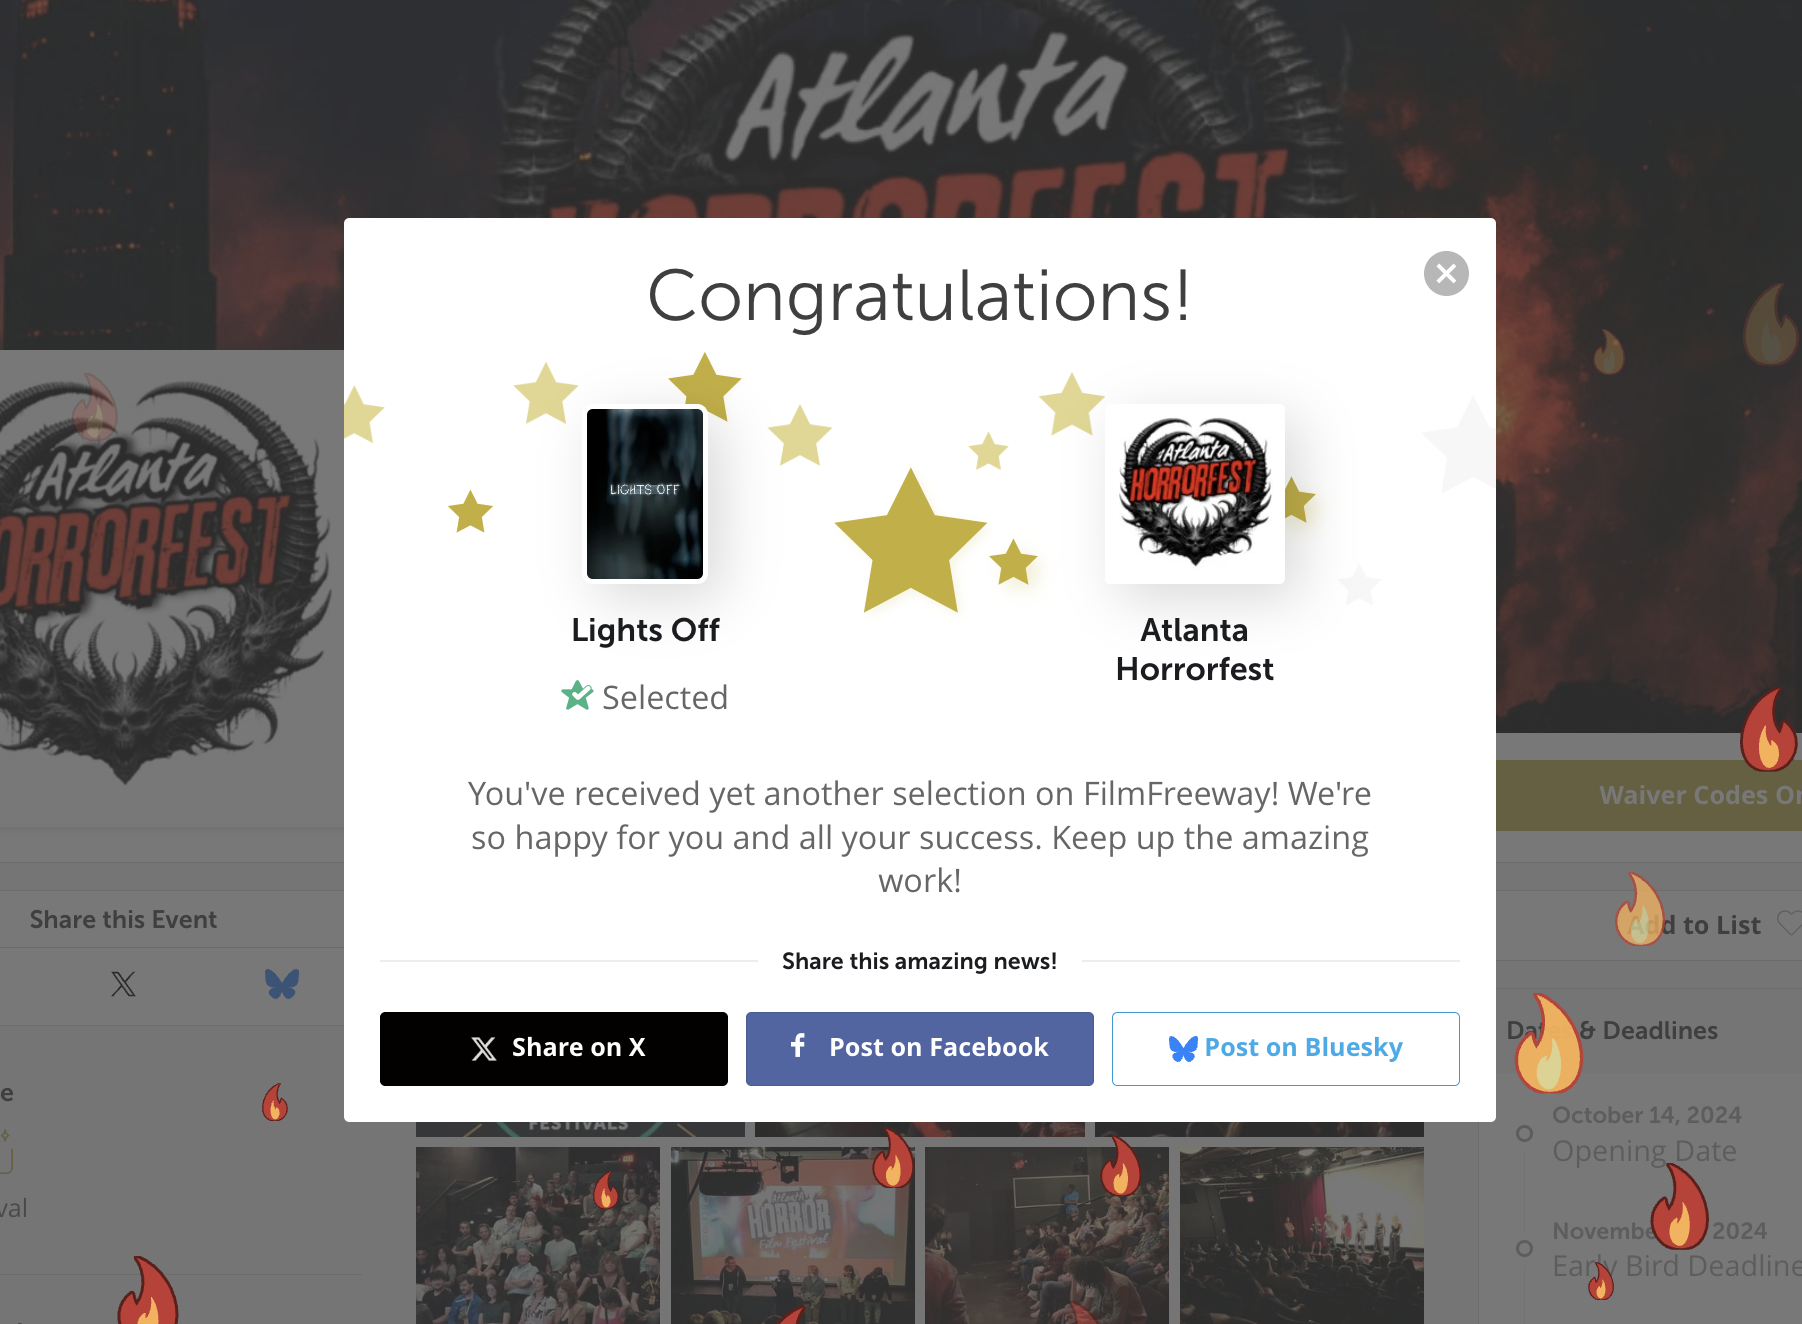The image size is (1802, 1324).
Task: Click the green Selected star icon
Action: click(x=577, y=695)
